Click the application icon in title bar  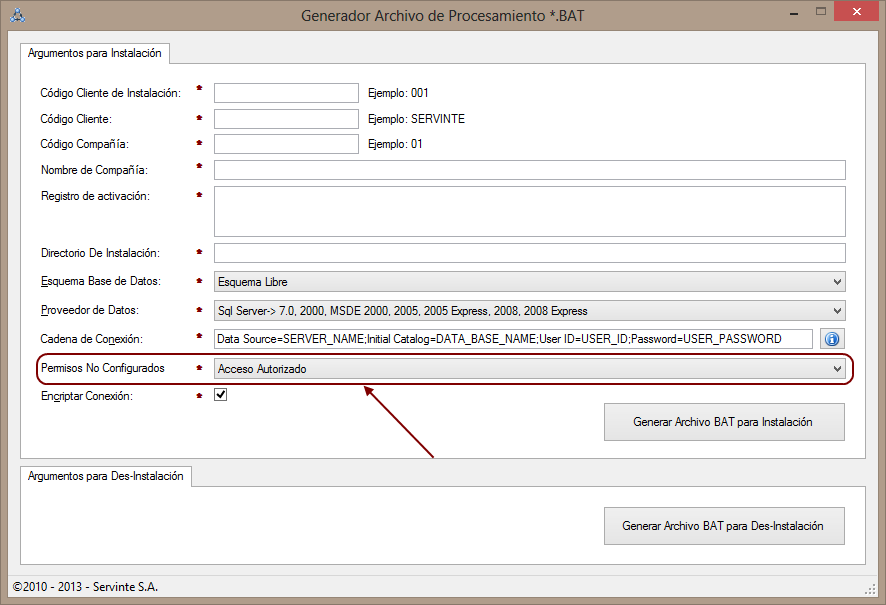(x=18, y=15)
